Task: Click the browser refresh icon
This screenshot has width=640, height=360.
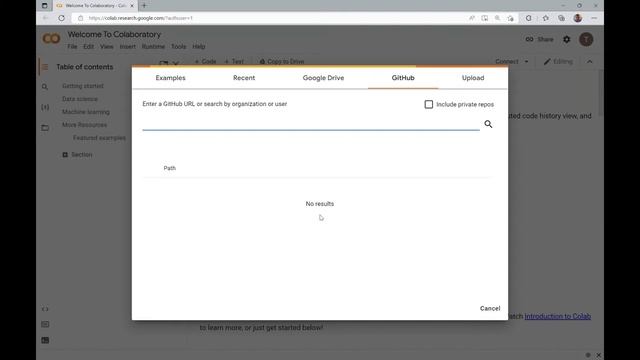Action: pyautogui.click(x=61, y=18)
